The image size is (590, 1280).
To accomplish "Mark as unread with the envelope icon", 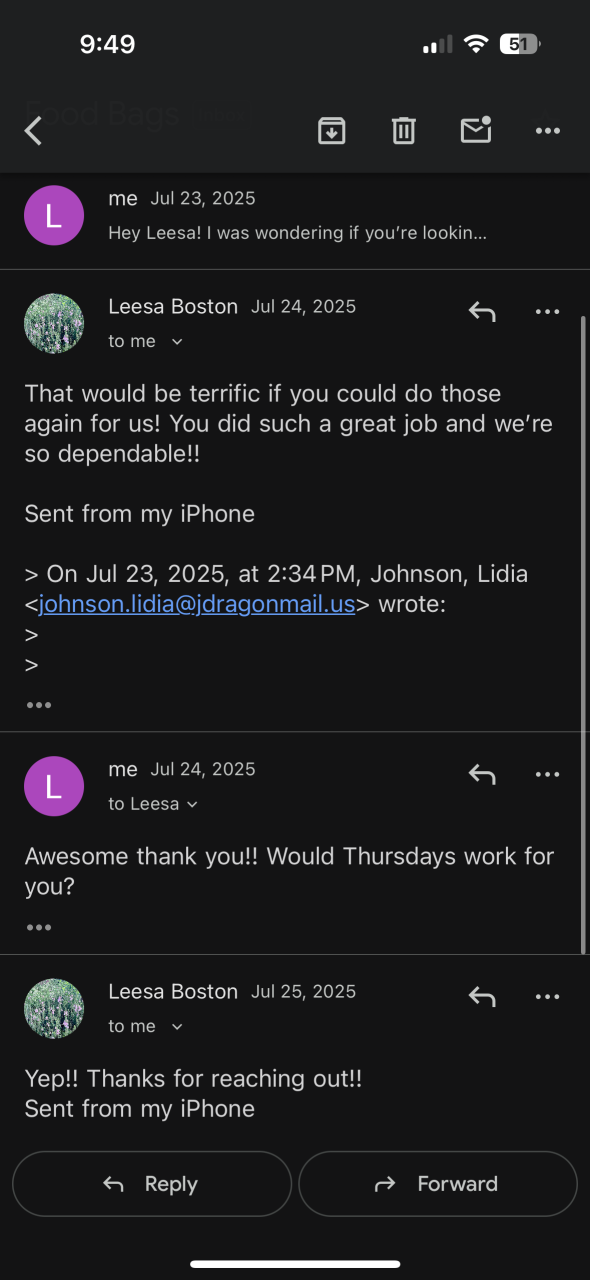I will 476,130.
